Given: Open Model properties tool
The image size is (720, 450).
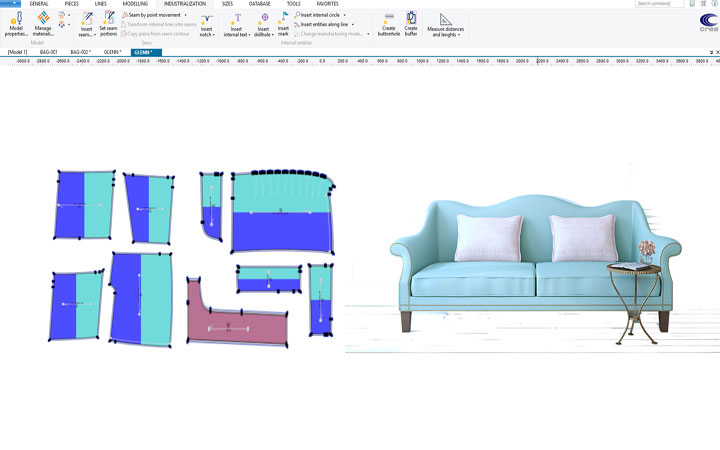Looking at the screenshot, I should pos(16,23).
